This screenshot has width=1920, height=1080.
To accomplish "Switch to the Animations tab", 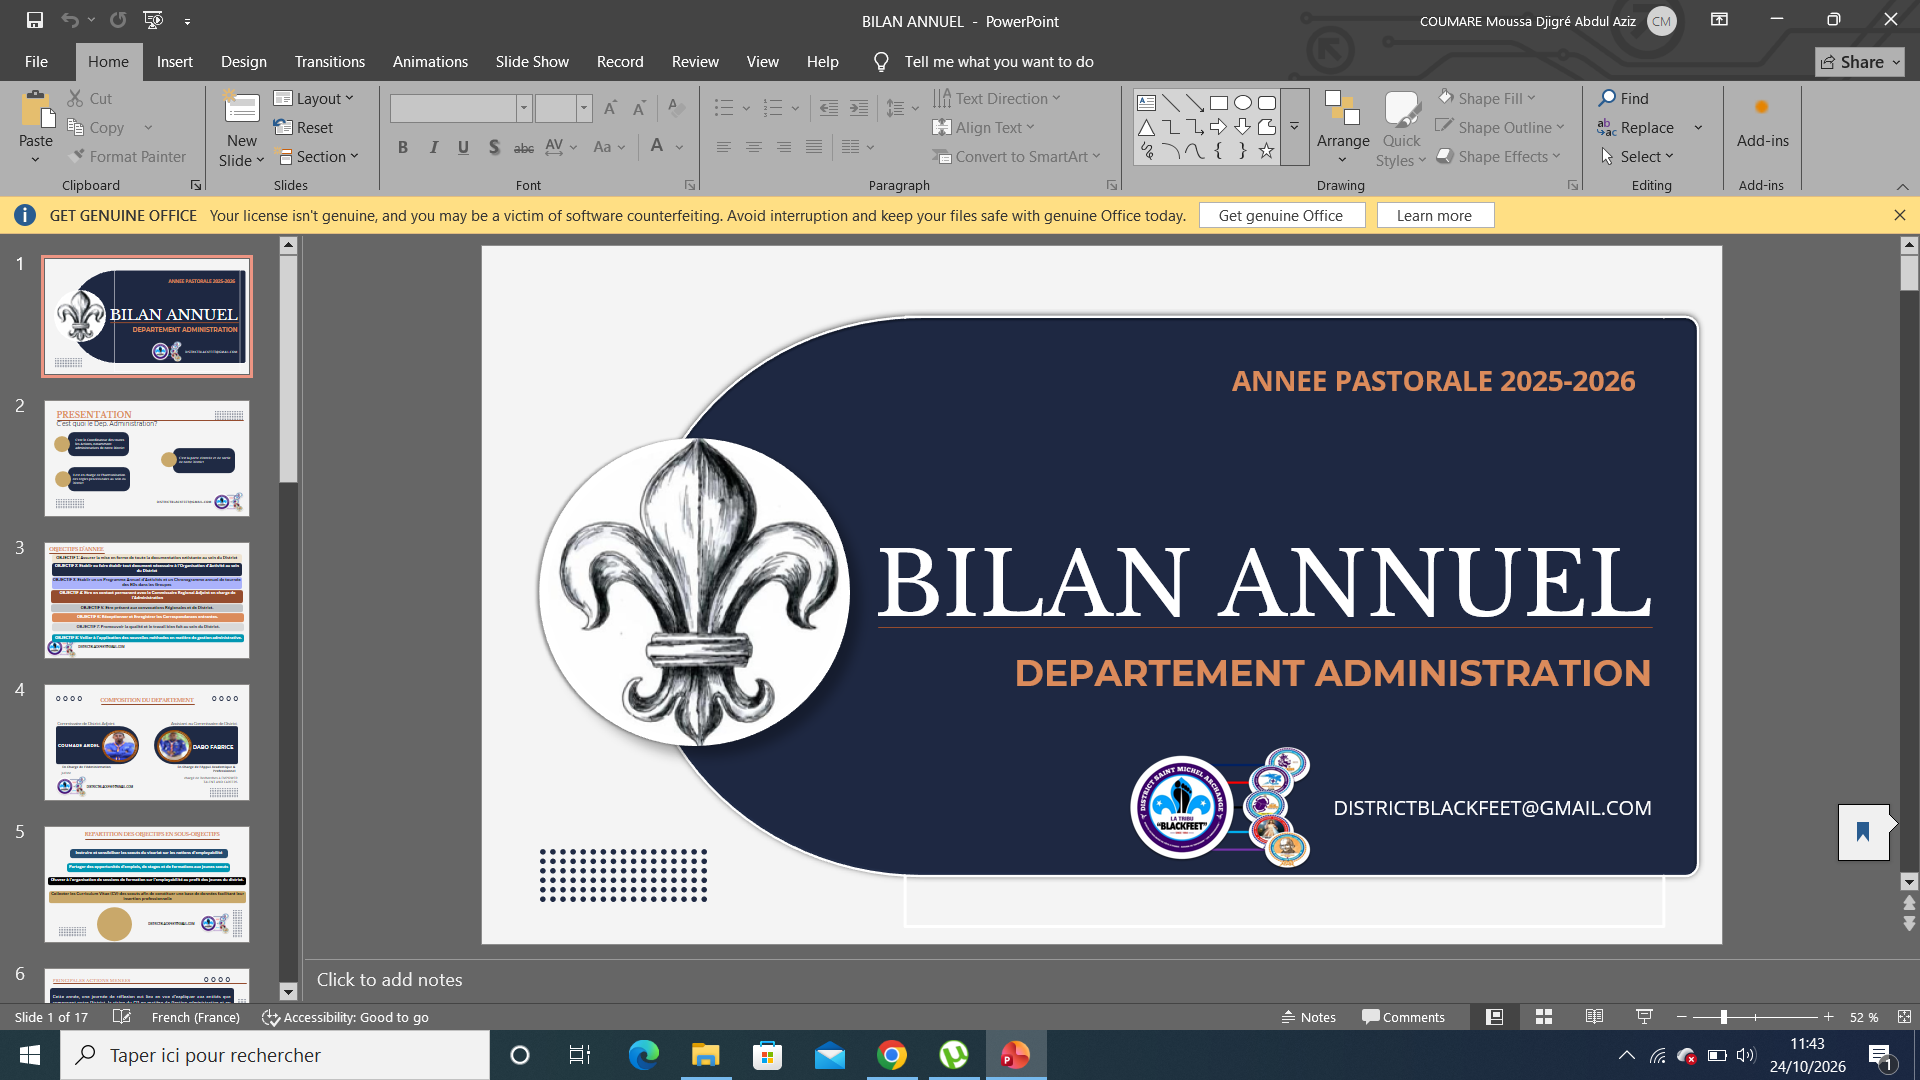I will tap(430, 62).
